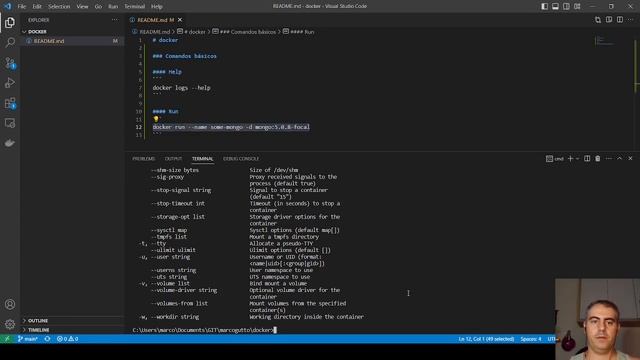Image resolution: width=640 pixels, height=360 pixels.
Task: Click the 'docker logs --help' line
Action: [182, 88]
